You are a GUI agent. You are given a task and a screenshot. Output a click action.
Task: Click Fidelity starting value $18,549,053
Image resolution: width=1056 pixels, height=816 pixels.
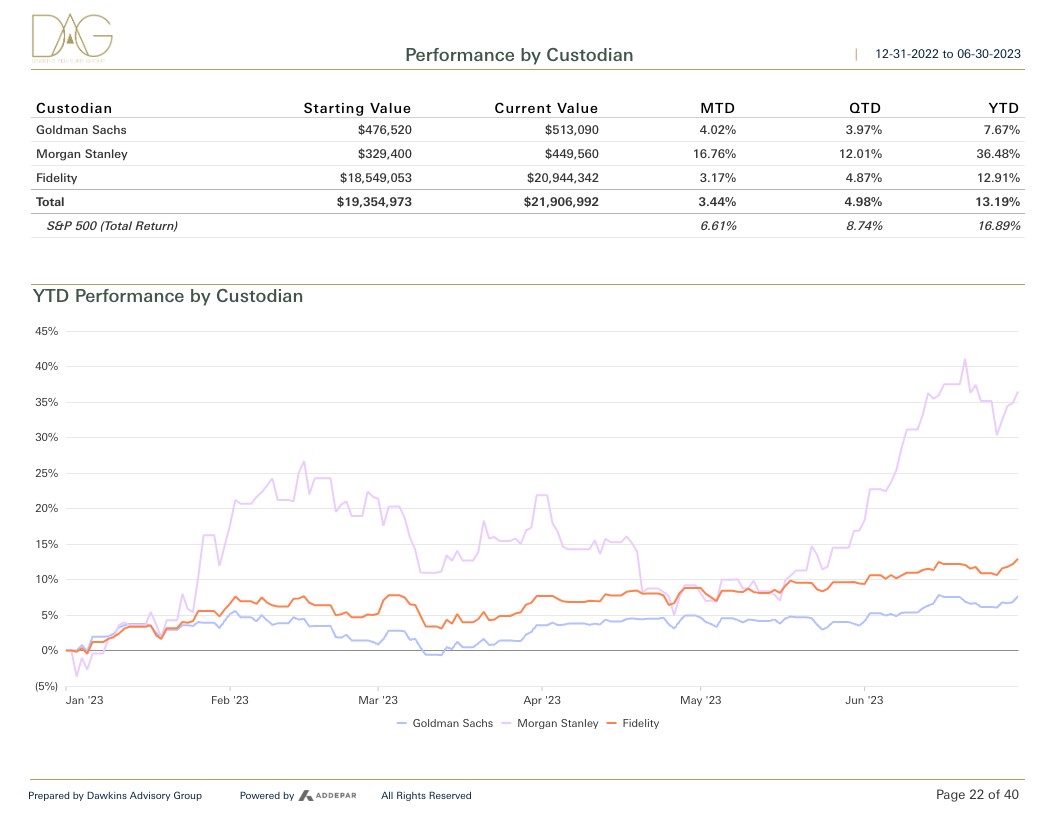coord(376,178)
